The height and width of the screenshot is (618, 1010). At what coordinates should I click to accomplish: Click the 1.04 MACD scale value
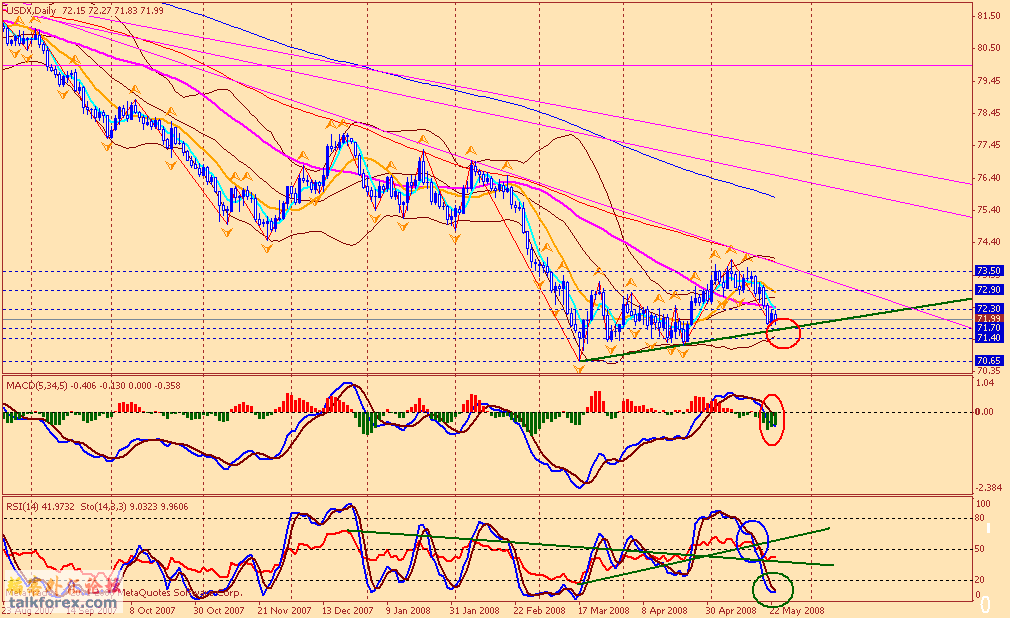coord(985,383)
